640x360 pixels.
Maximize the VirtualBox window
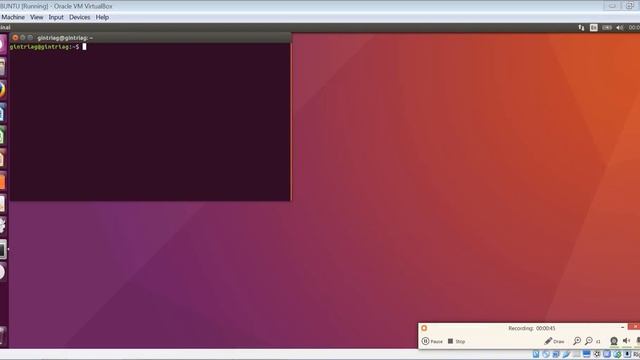click(x=629, y=6)
